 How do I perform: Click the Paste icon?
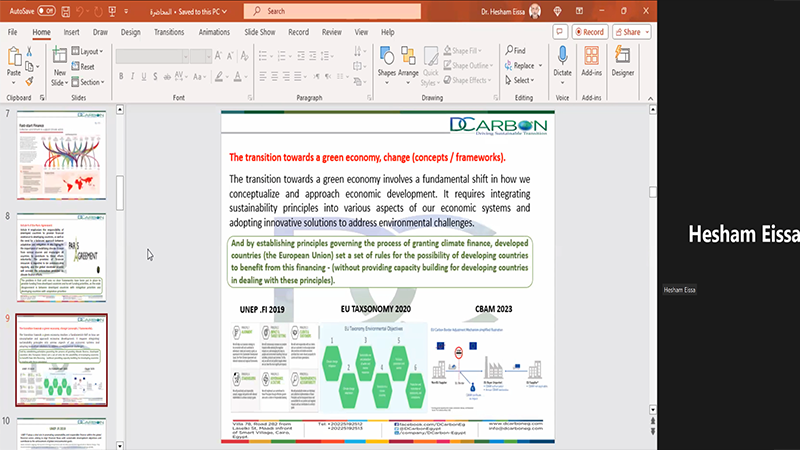(x=14, y=57)
